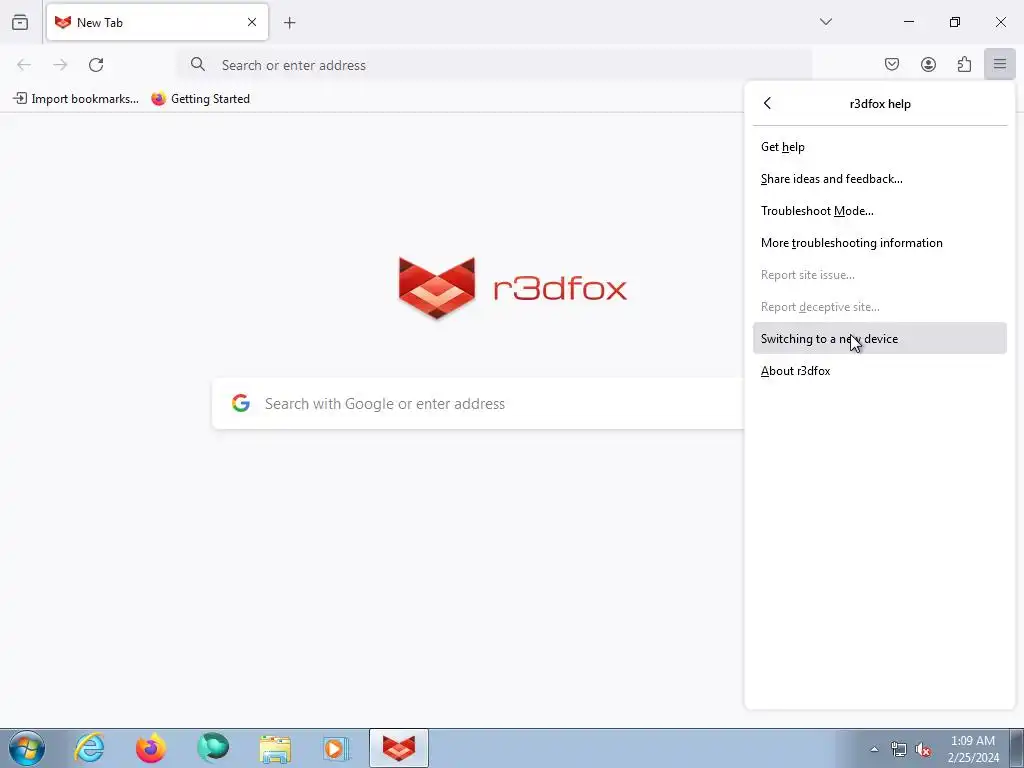The width and height of the screenshot is (1024, 768).
Task: Open More troubleshooting information
Action: click(880, 243)
